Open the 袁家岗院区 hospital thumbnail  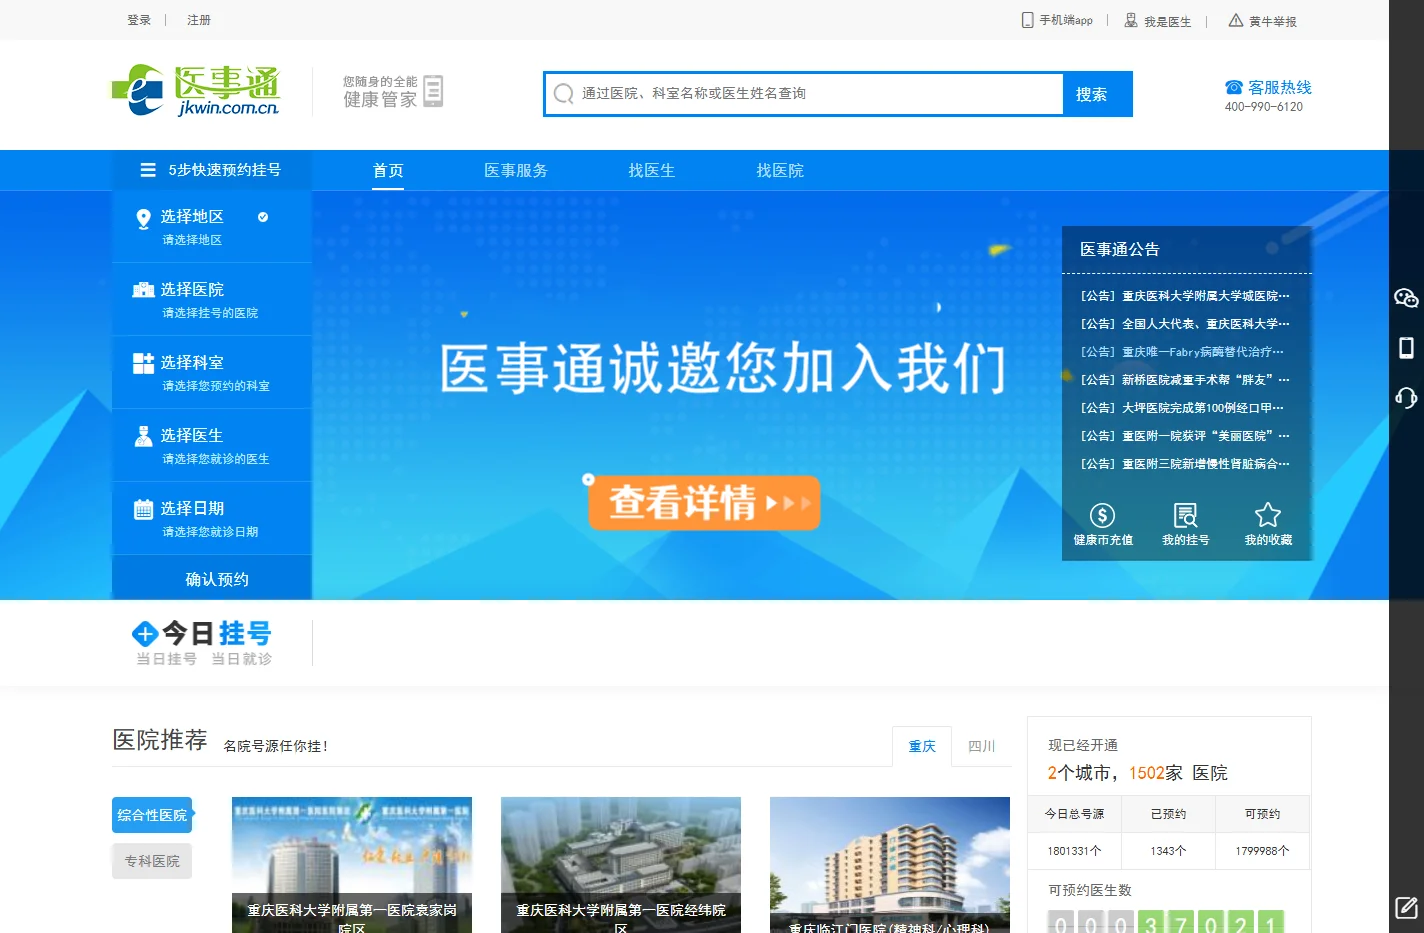coord(352,865)
